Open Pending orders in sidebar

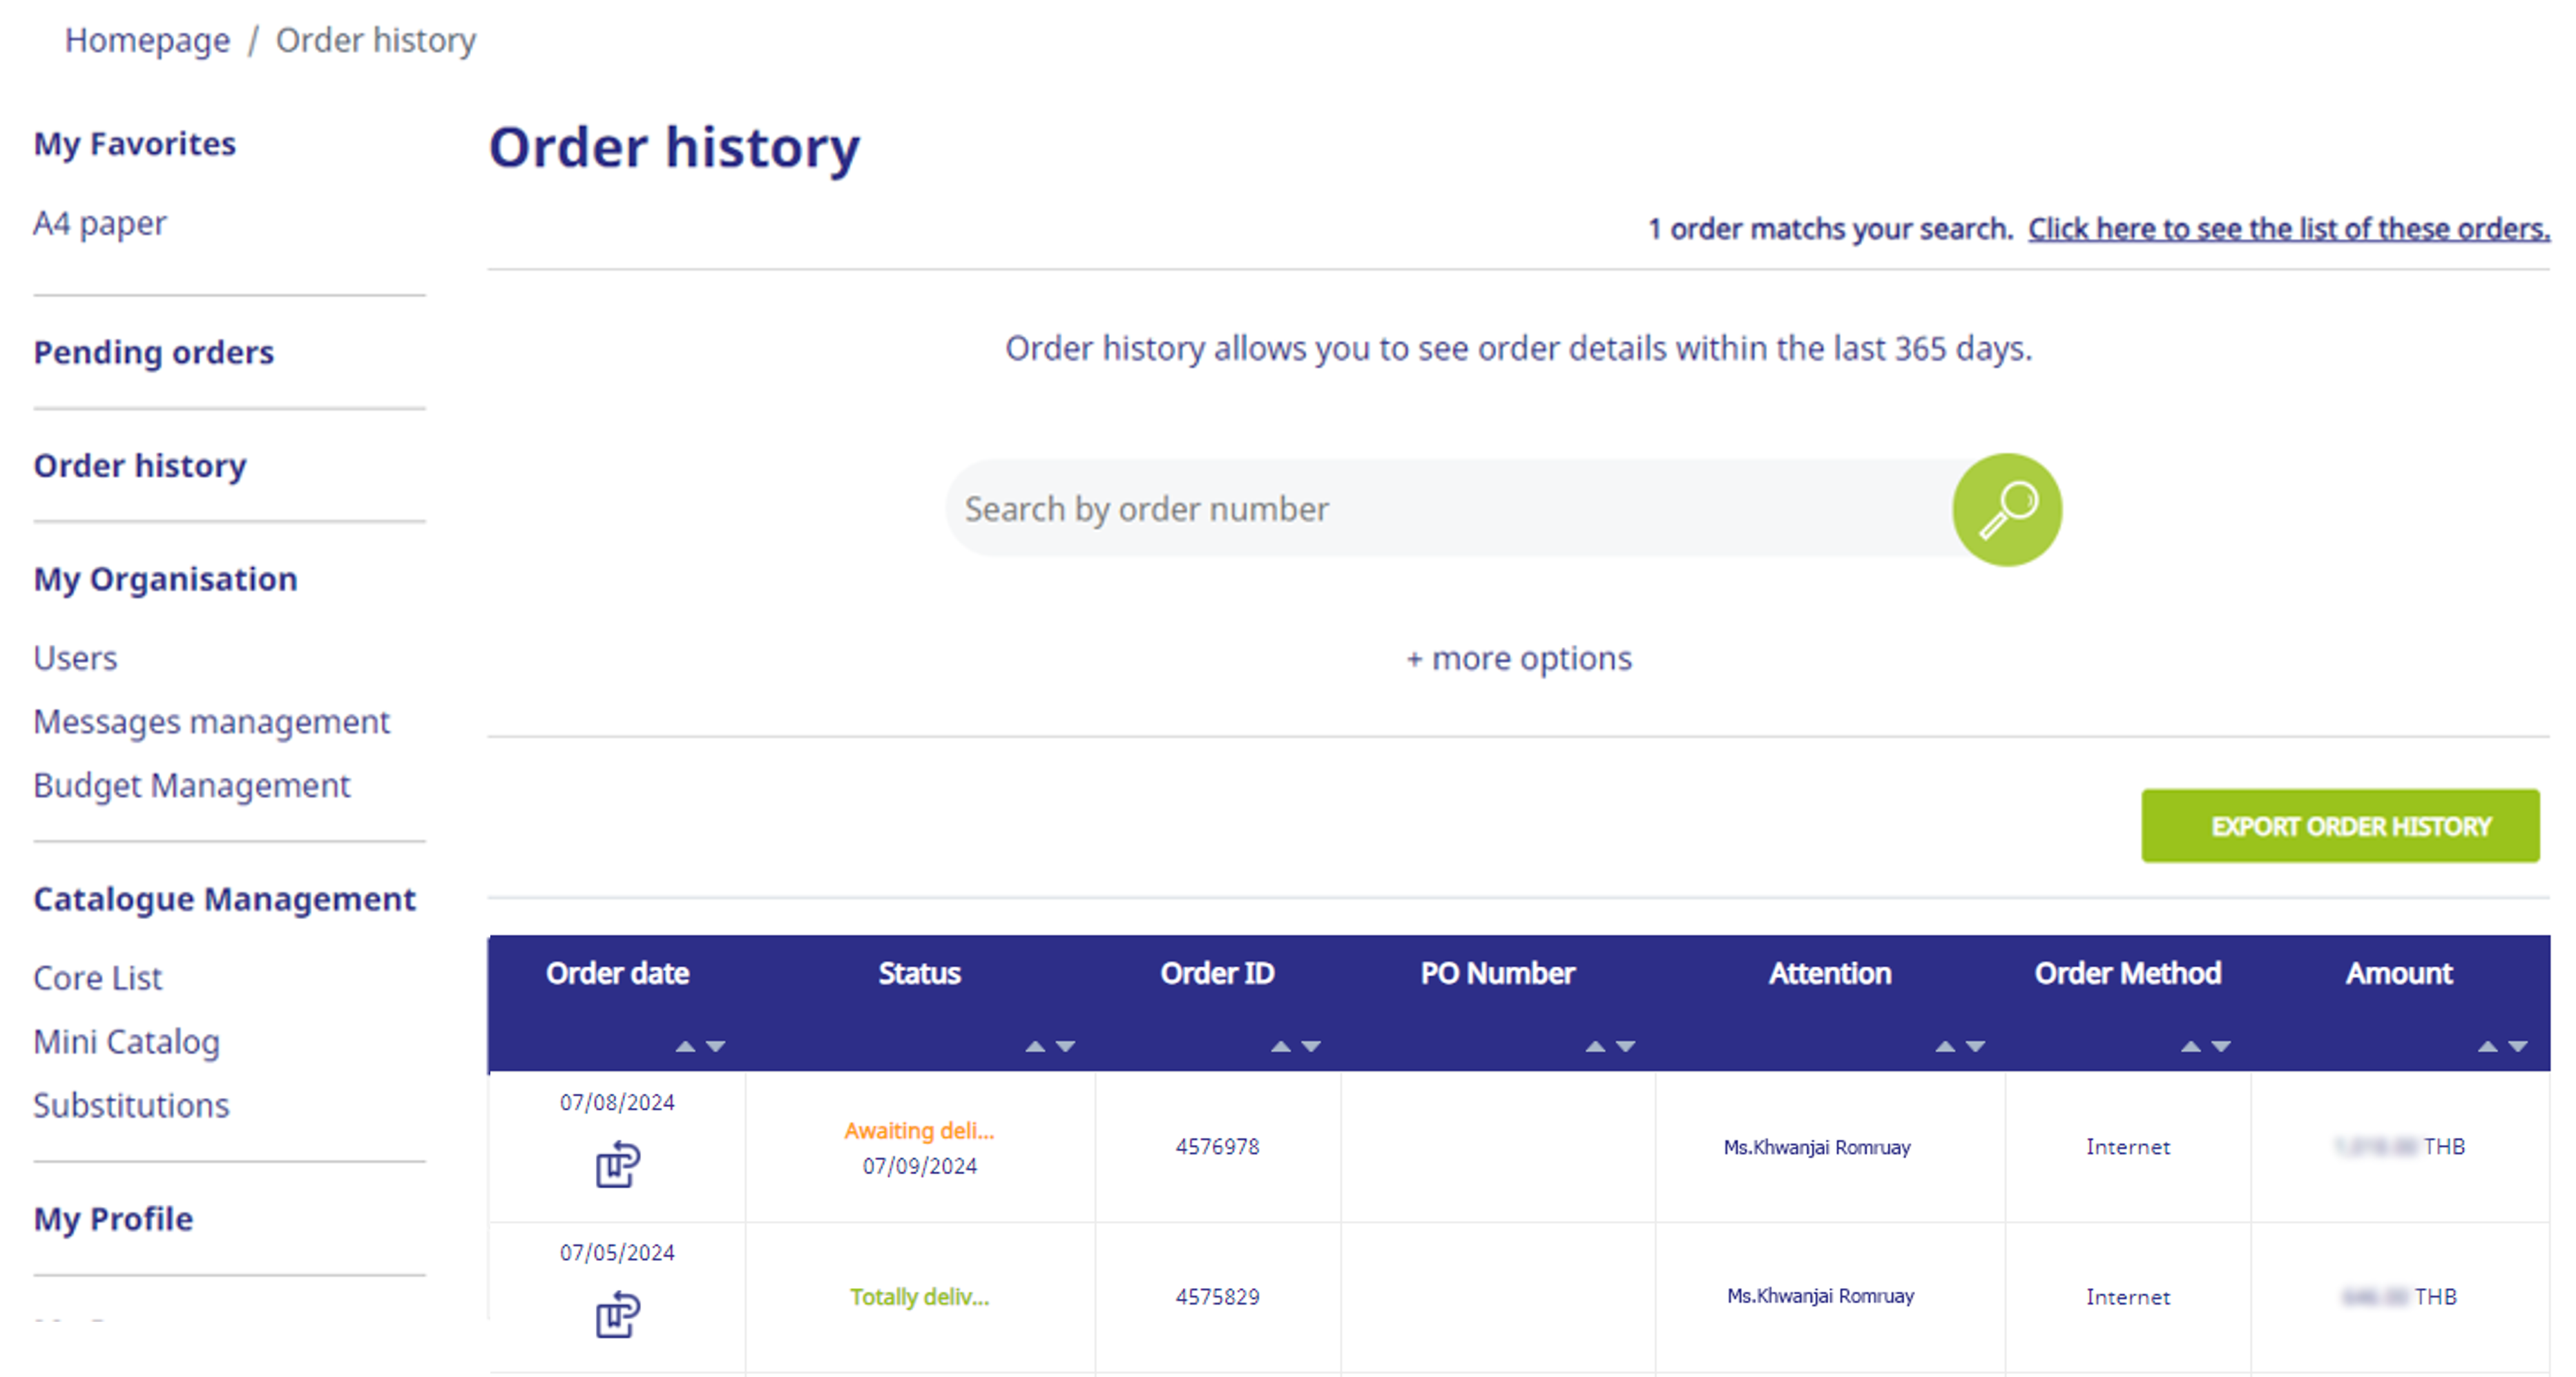click(153, 352)
